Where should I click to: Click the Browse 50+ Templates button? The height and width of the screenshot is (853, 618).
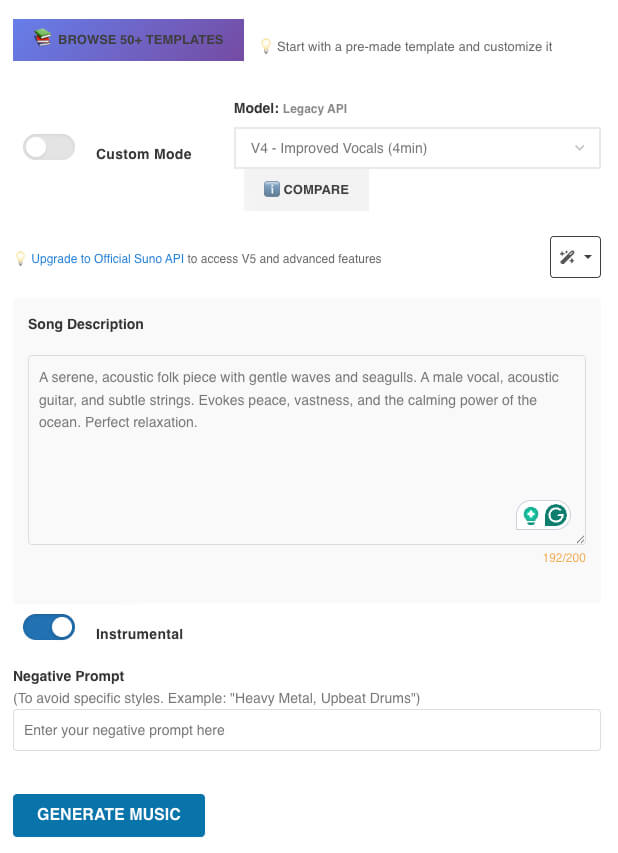pyautogui.click(x=128, y=39)
